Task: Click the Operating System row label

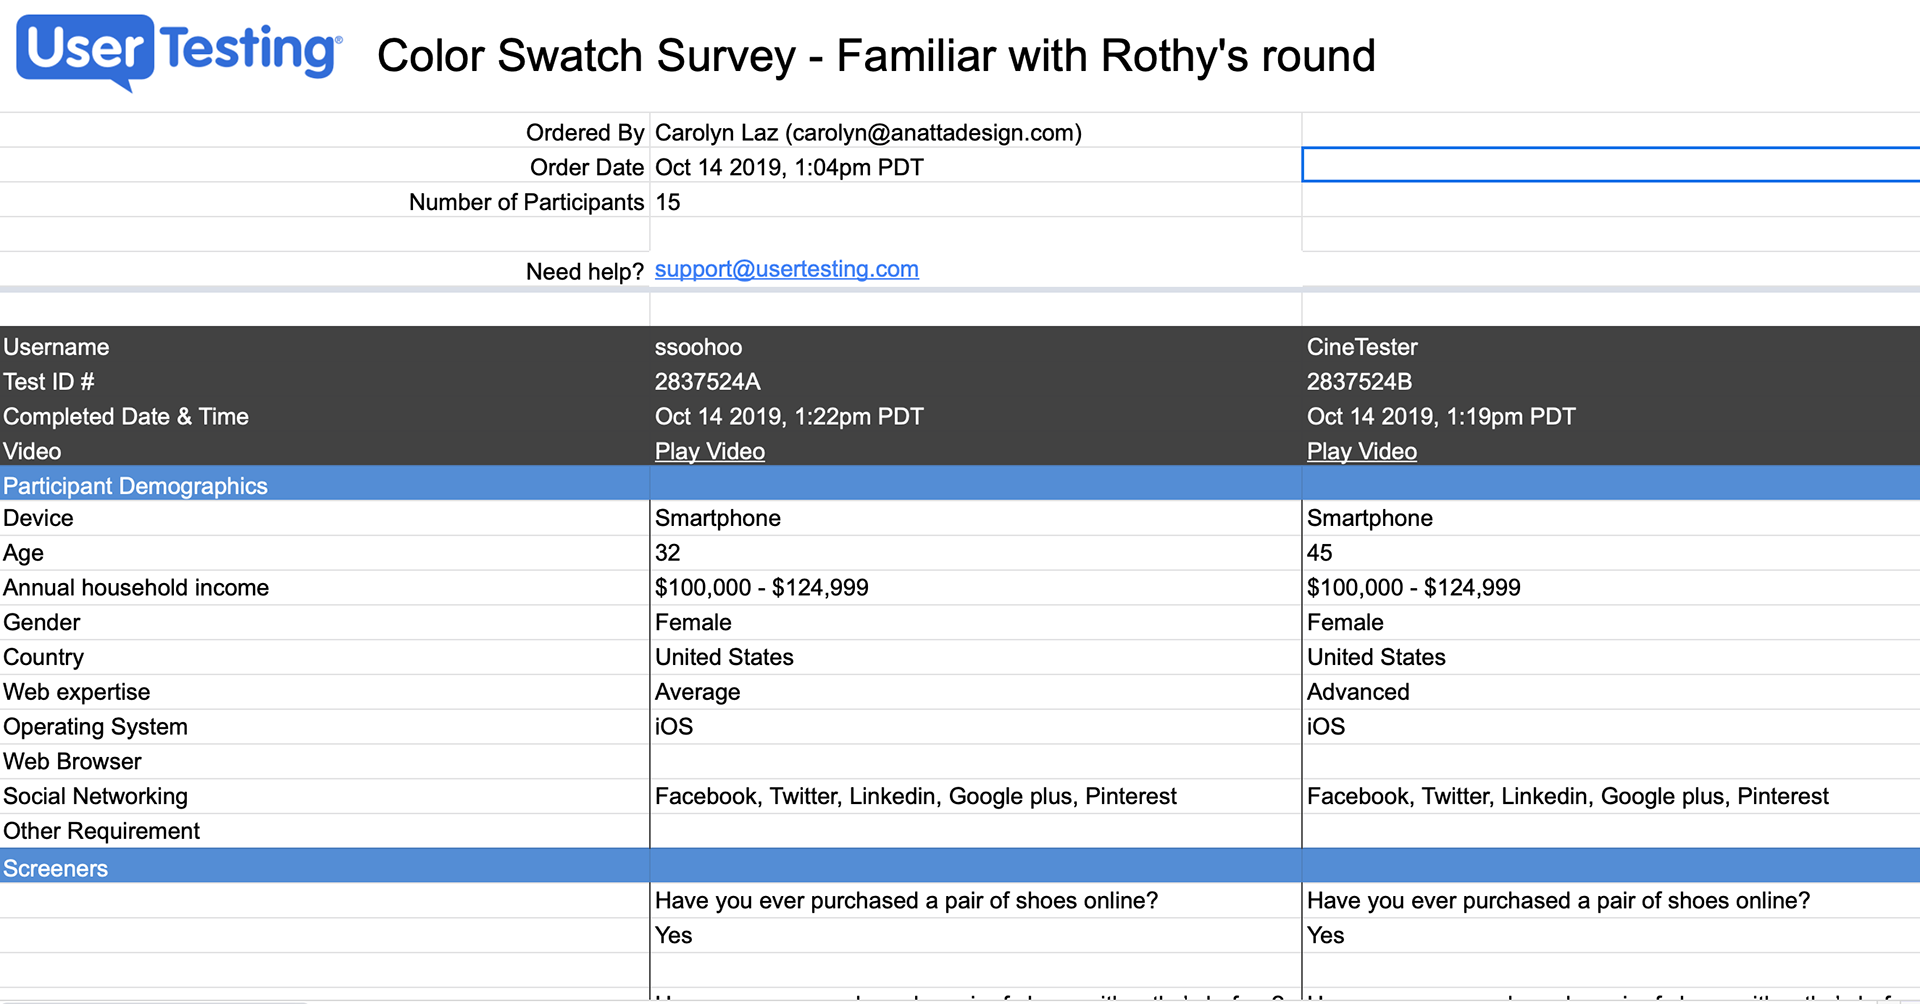Action: coord(95,727)
